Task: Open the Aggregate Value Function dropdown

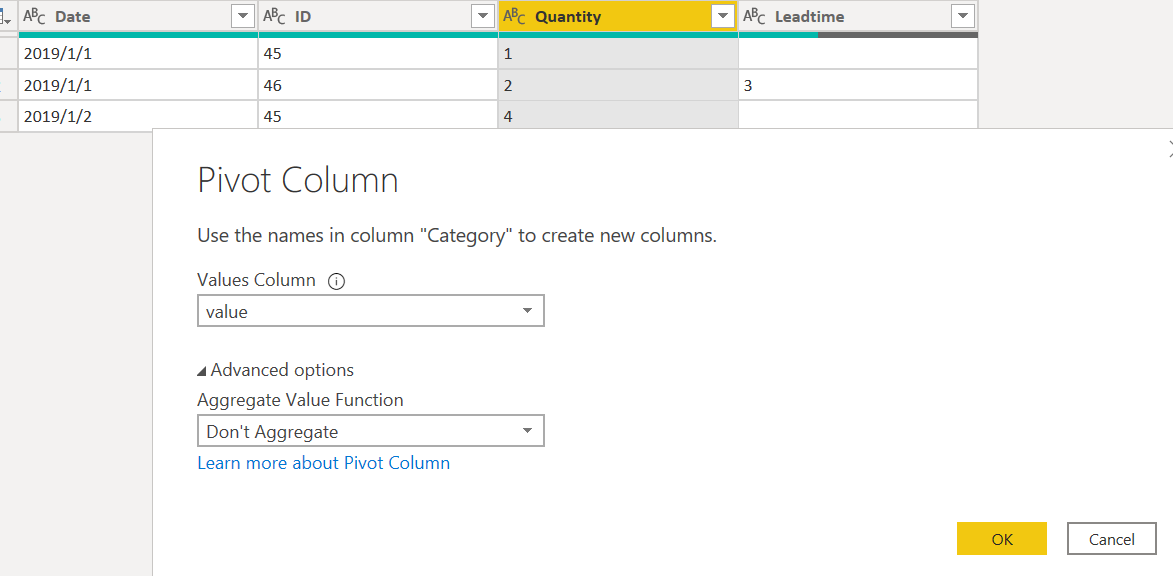Action: tap(370, 431)
